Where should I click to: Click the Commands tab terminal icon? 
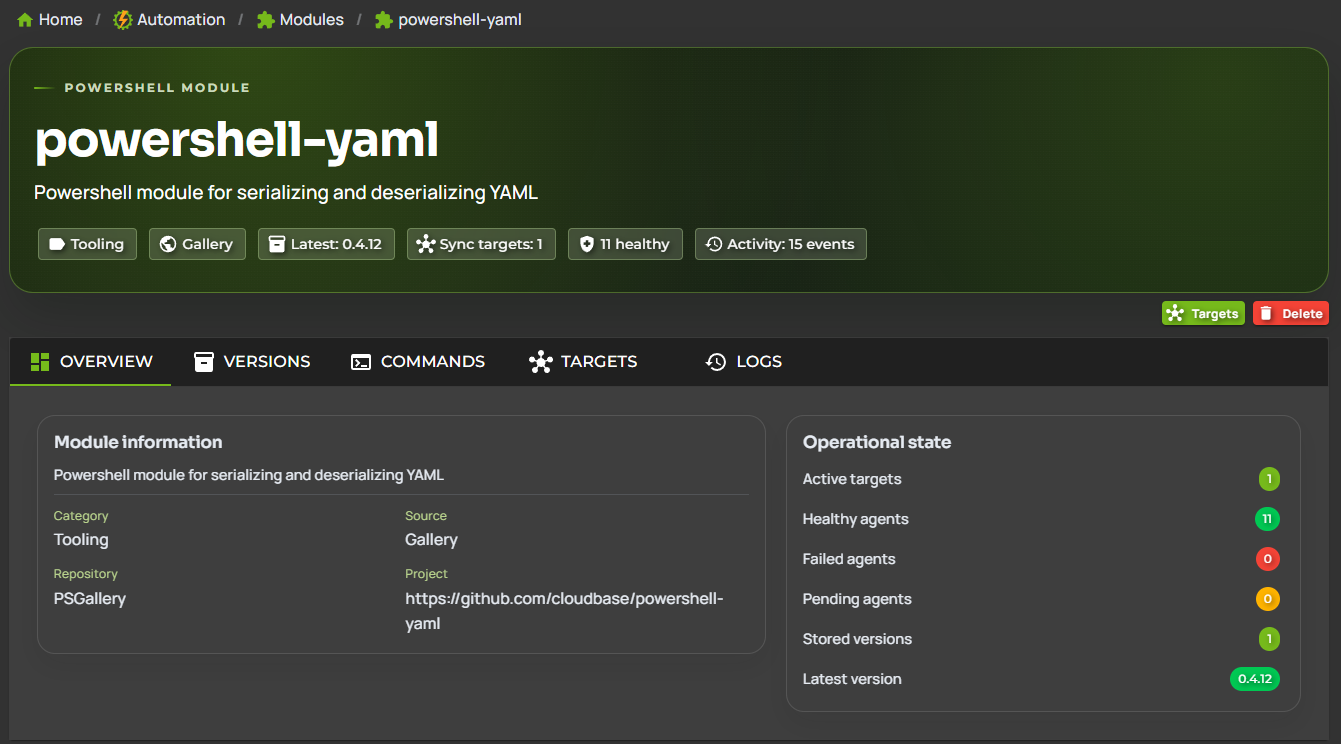pos(361,362)
